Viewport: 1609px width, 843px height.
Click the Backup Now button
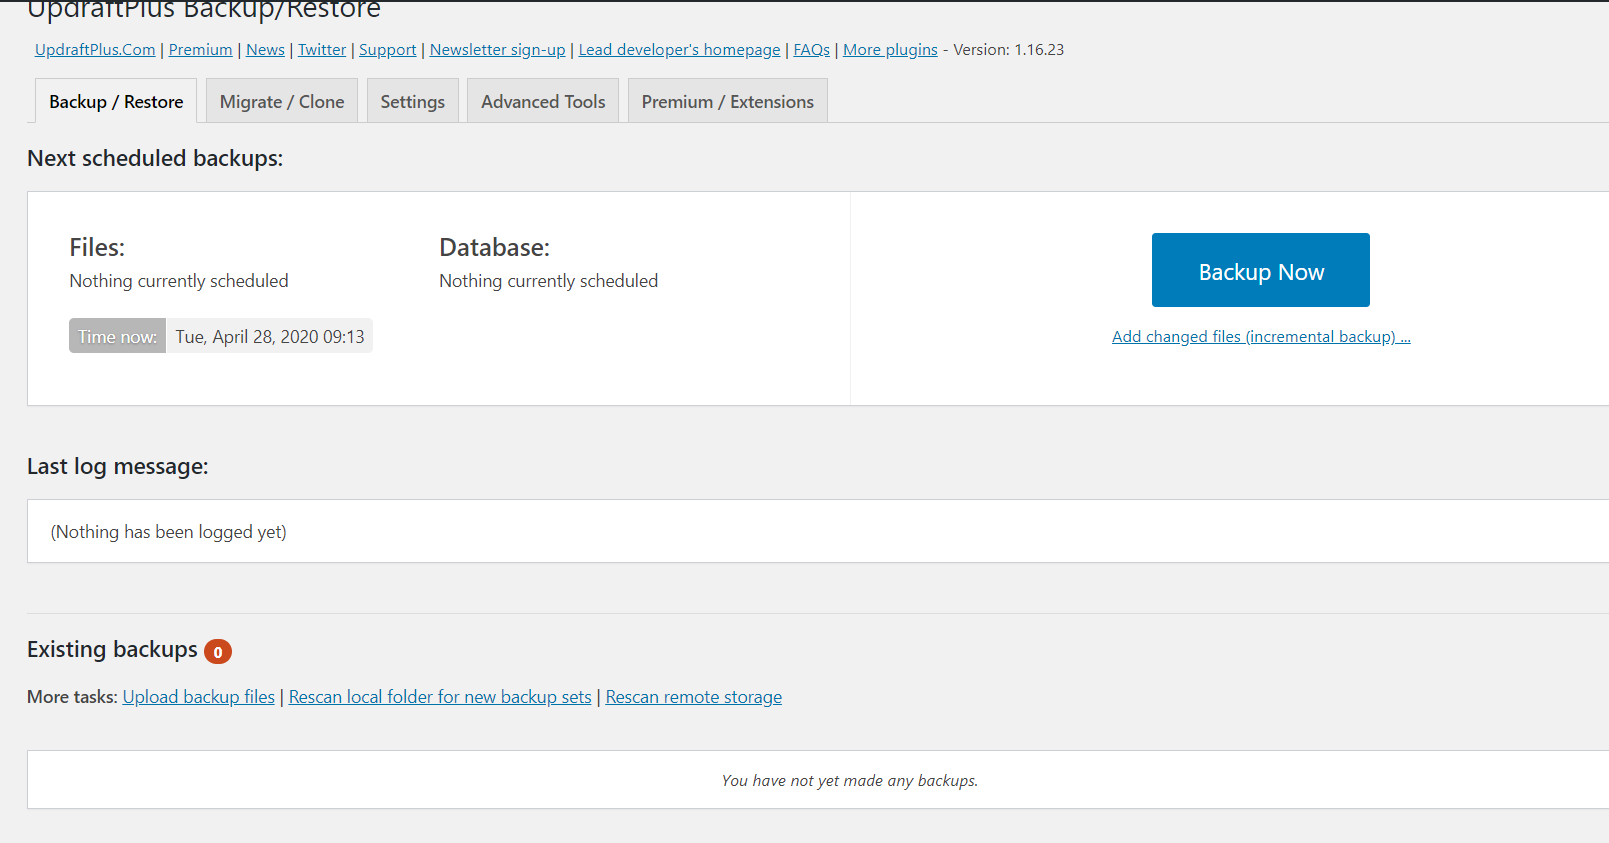1261,270
